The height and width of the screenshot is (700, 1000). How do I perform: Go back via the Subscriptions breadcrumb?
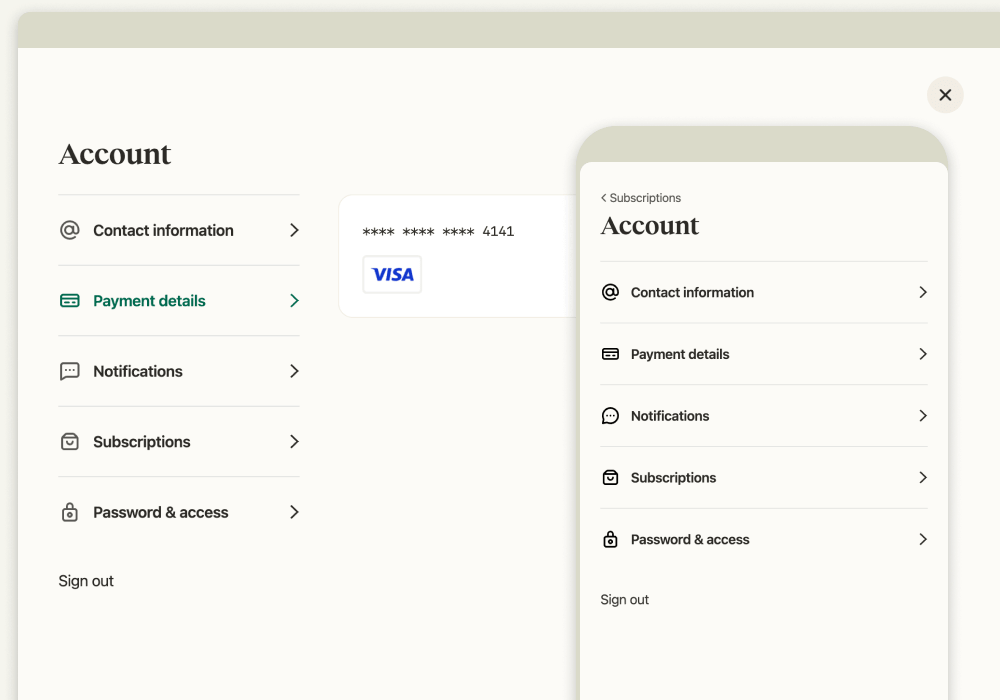click(x=640, y=197)
